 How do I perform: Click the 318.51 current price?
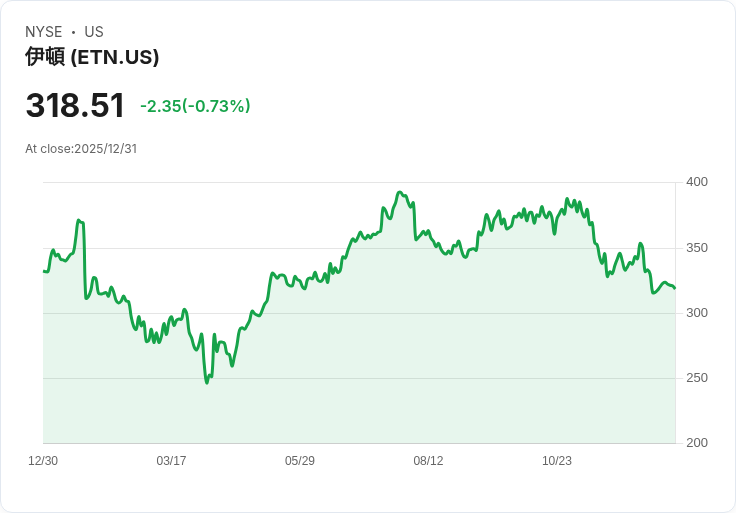(x=75, y=105)
